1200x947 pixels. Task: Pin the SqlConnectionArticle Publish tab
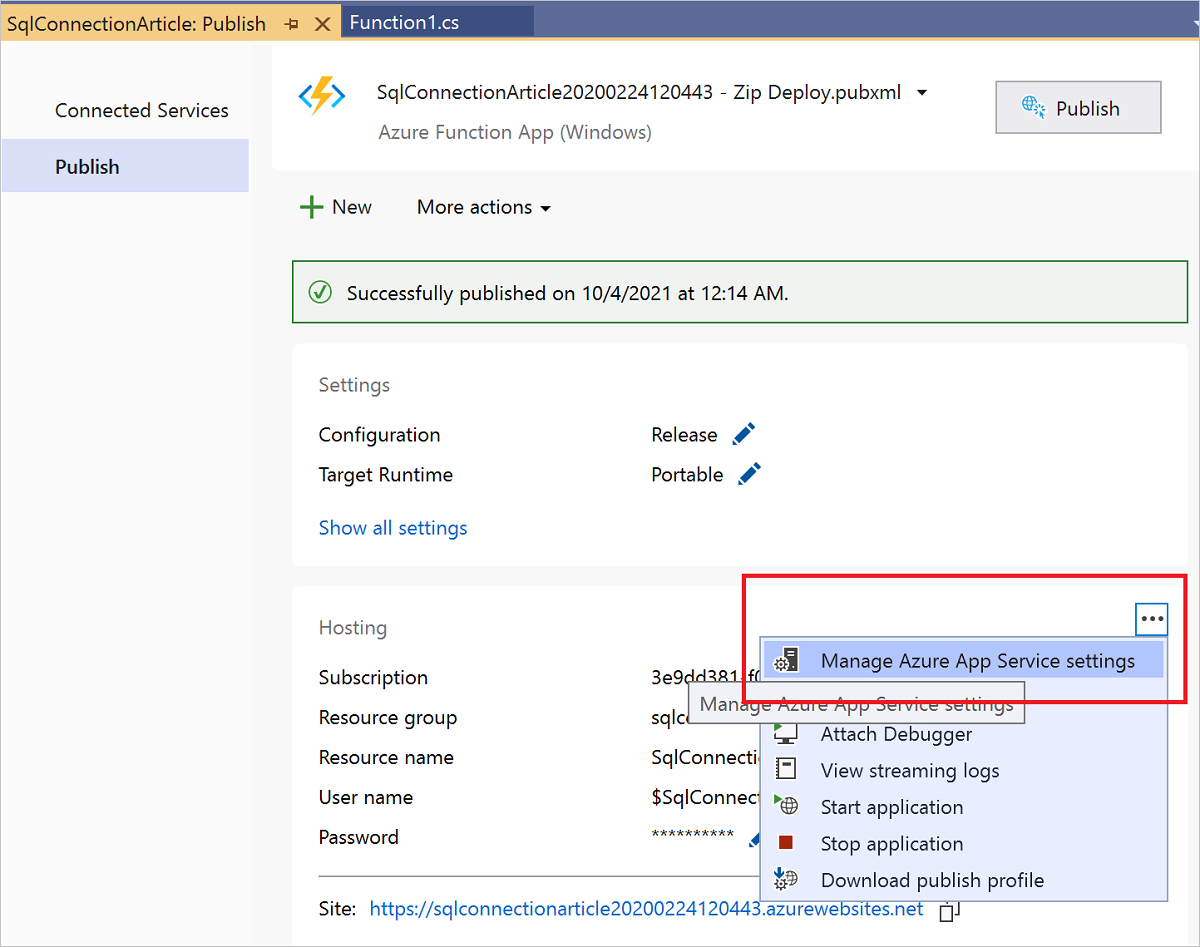(292, 23)
